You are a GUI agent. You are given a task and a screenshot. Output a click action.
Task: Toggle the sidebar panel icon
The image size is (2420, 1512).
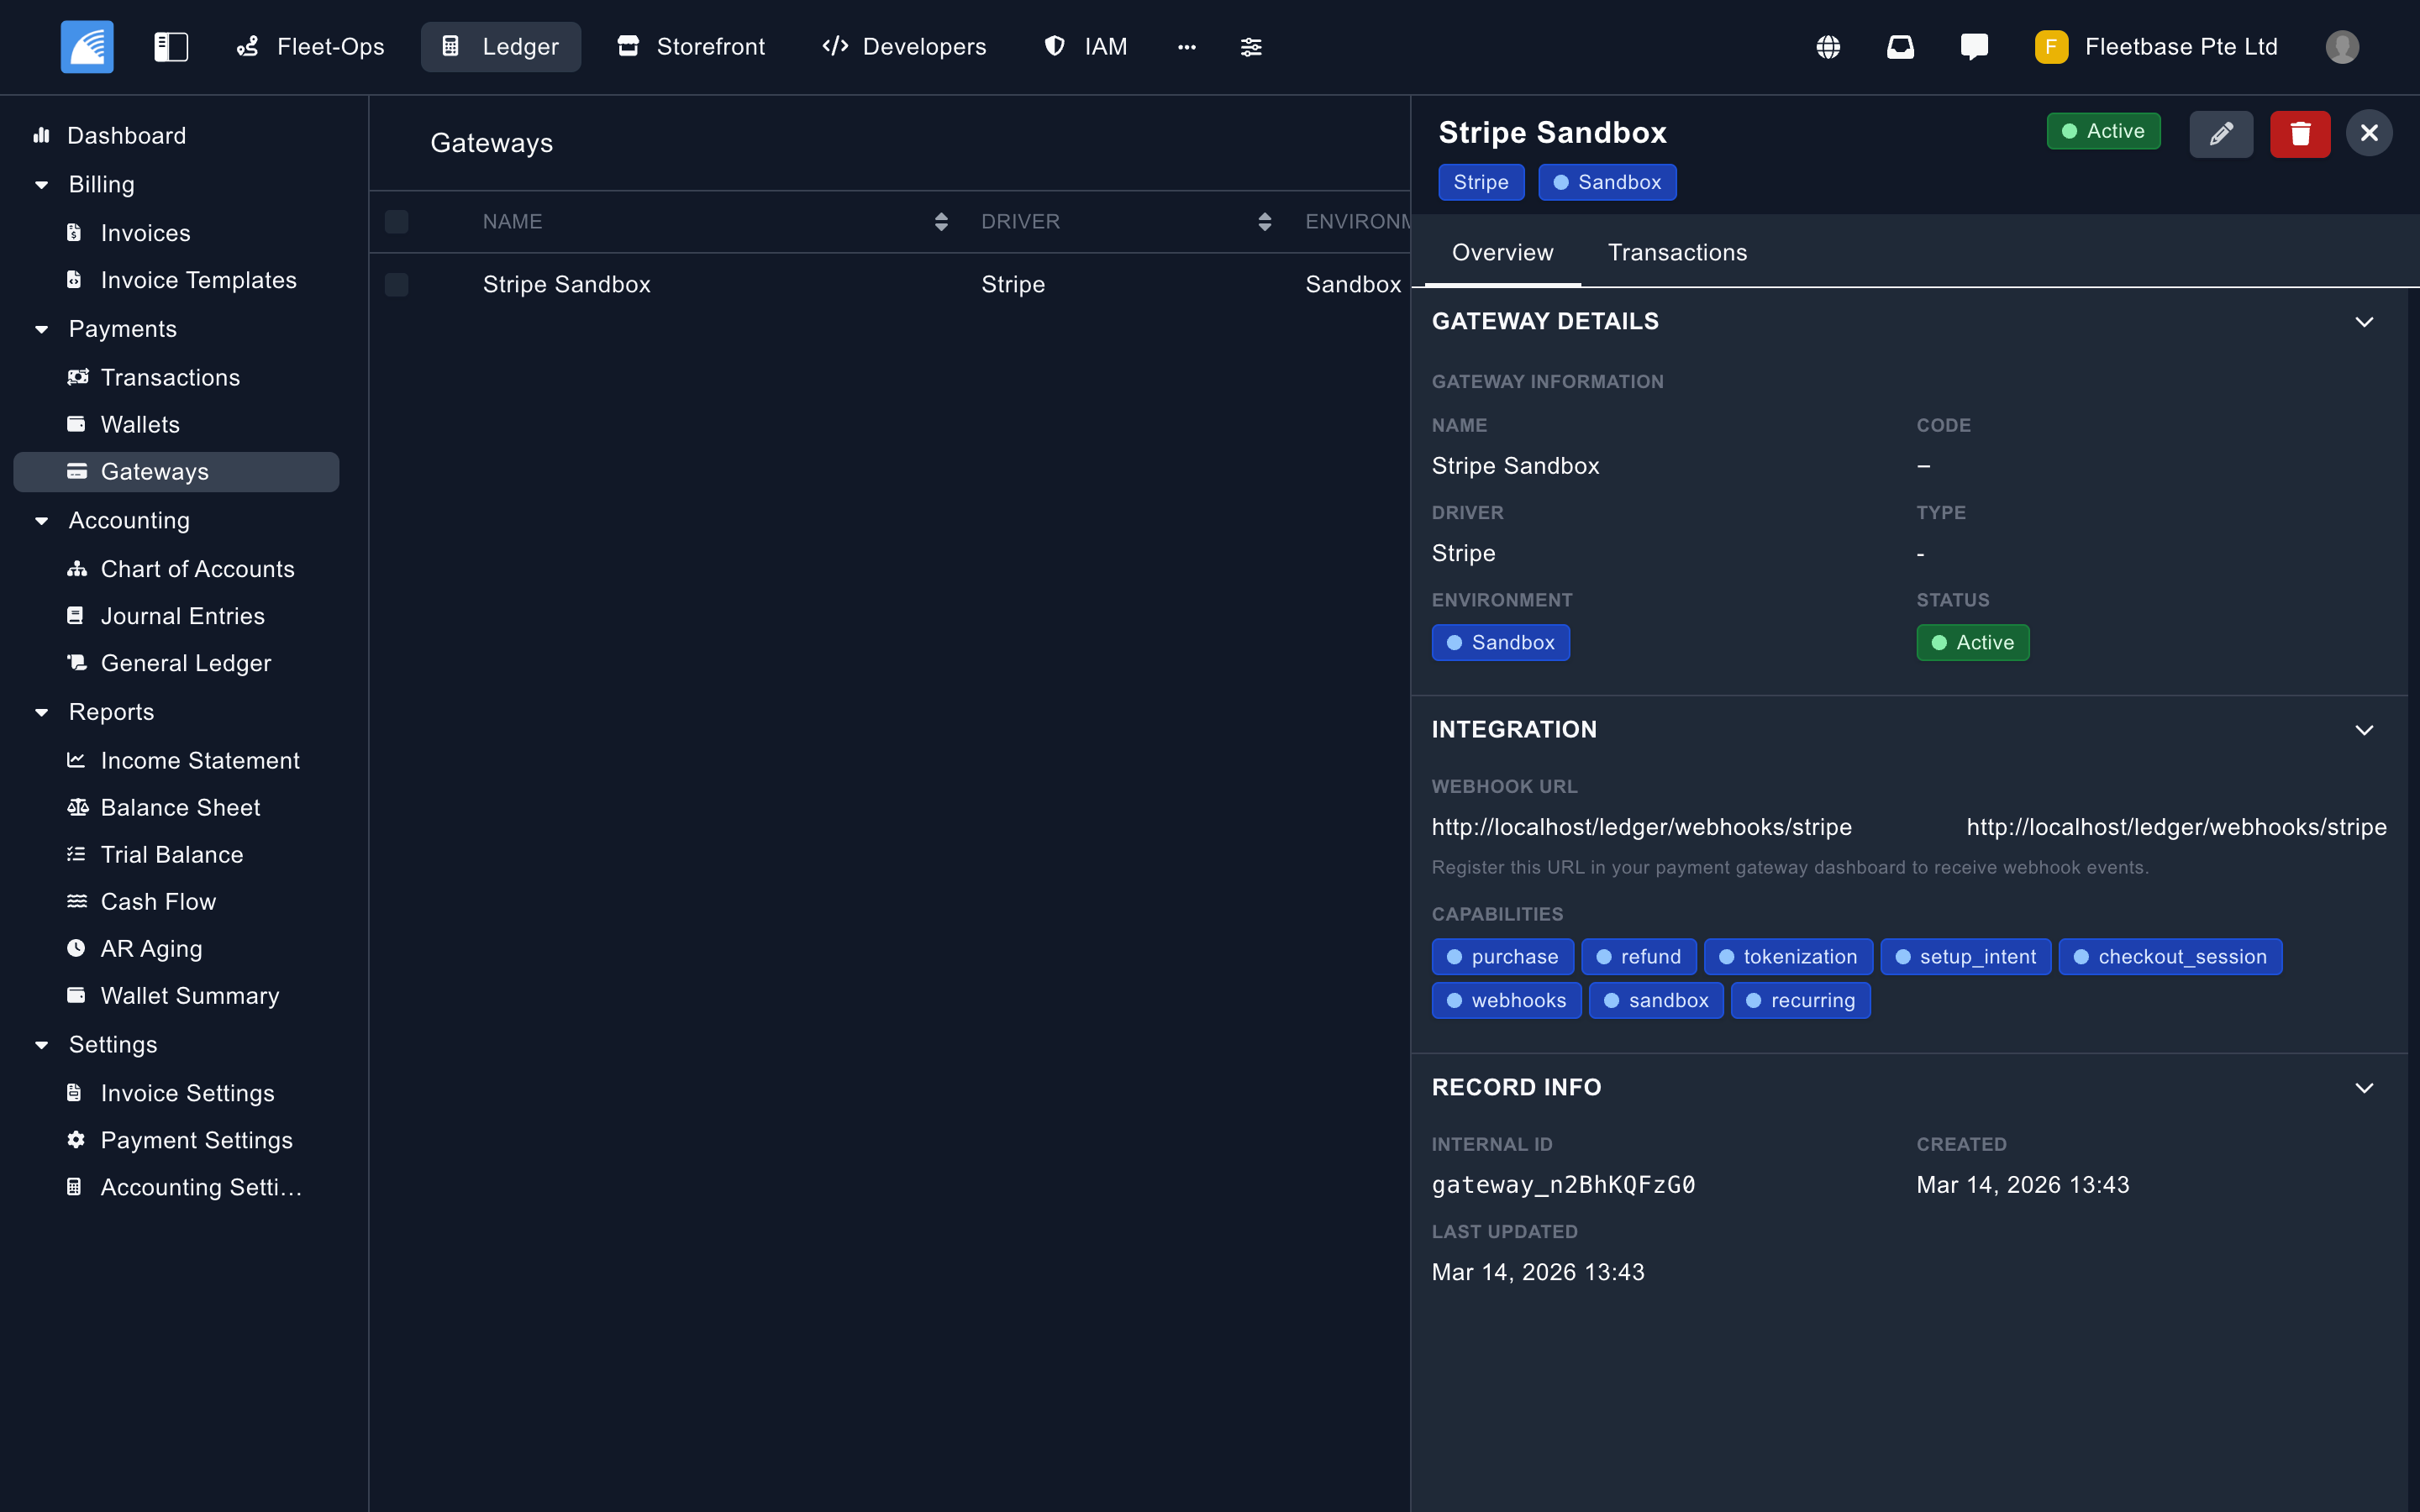[171, 47]
